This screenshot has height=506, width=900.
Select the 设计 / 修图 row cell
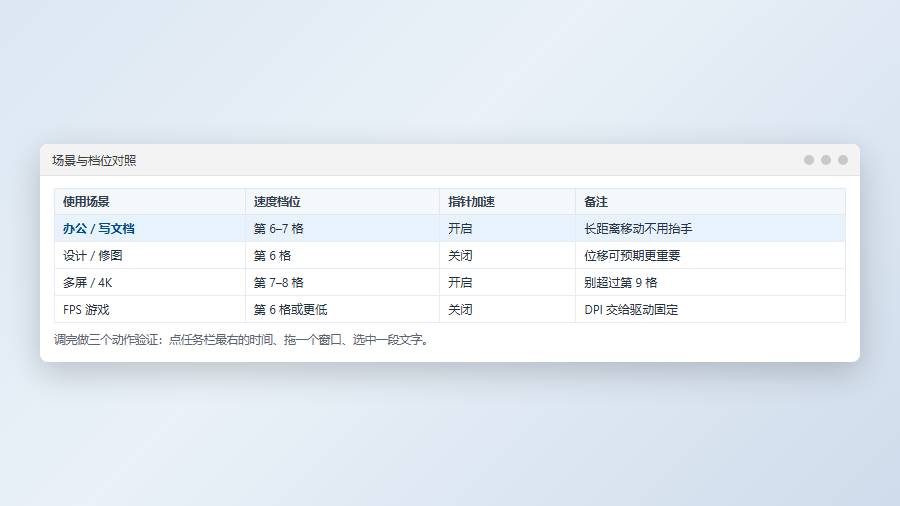pyautogui.click(x=149, y=255)
